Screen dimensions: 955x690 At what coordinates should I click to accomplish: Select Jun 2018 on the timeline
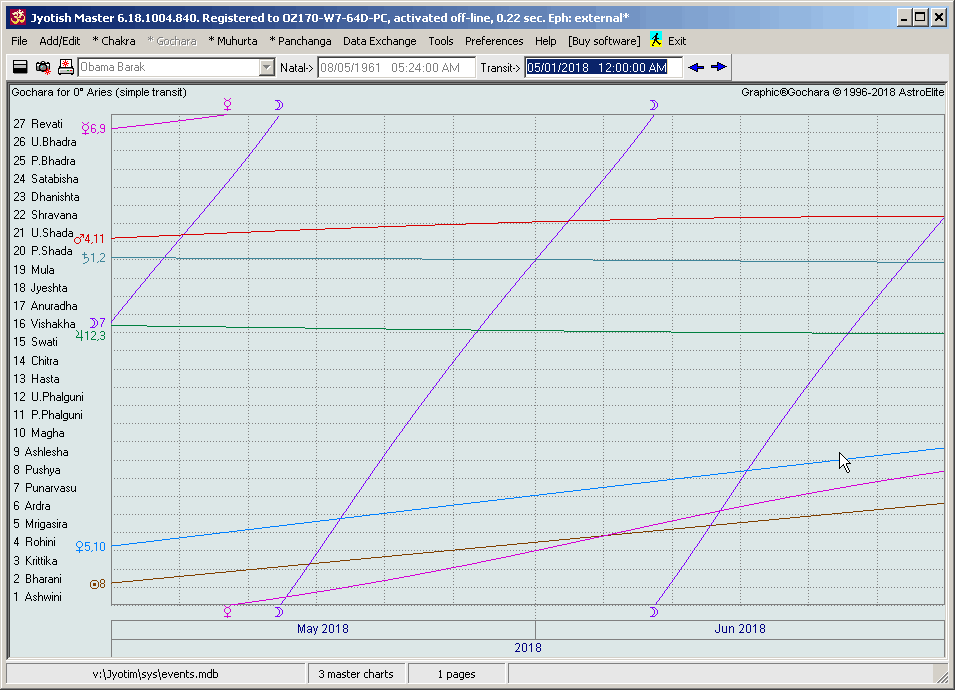[739, 629]
